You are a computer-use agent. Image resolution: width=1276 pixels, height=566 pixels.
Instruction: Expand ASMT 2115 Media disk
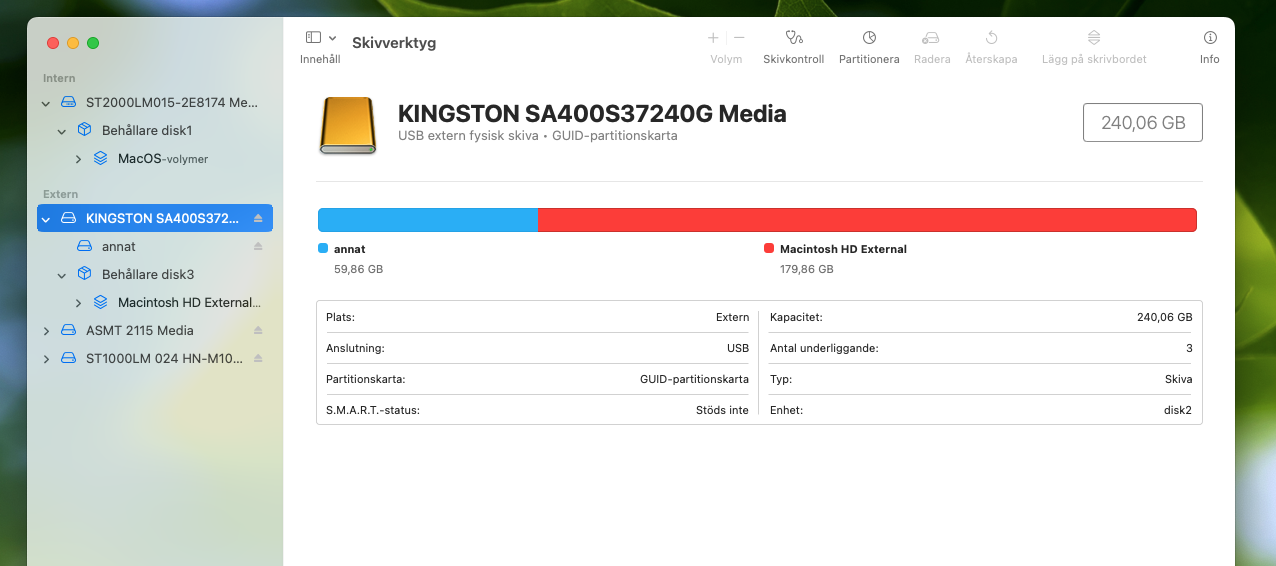click(x=46, y=331)
